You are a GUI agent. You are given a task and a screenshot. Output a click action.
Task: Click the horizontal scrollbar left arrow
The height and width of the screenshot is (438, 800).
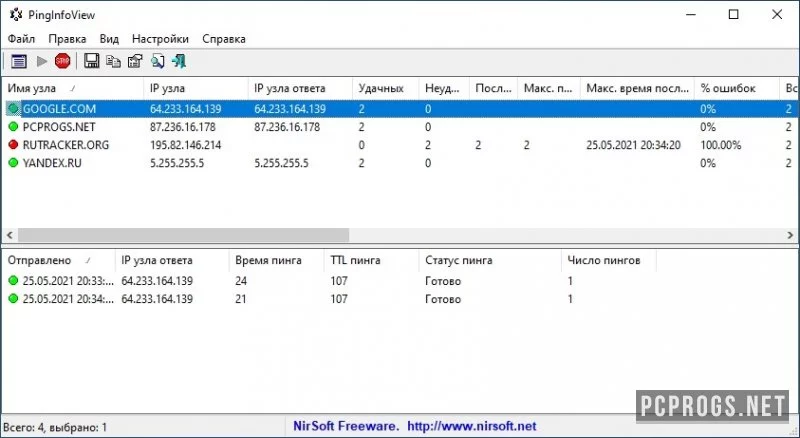[9, 235]
